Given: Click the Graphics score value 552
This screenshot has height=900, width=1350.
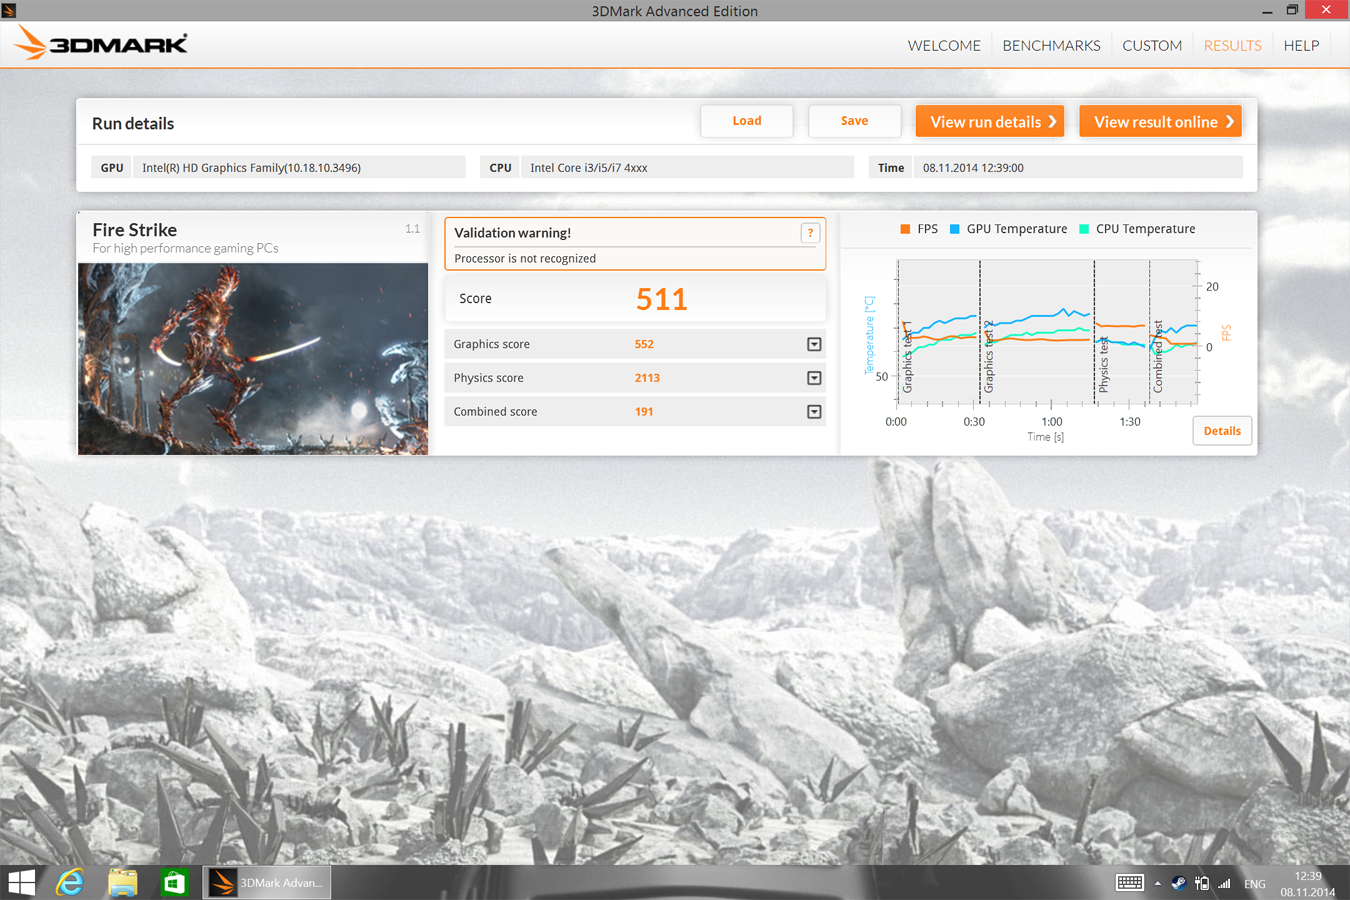Looking at the screenshot, I should pos(644,344).
